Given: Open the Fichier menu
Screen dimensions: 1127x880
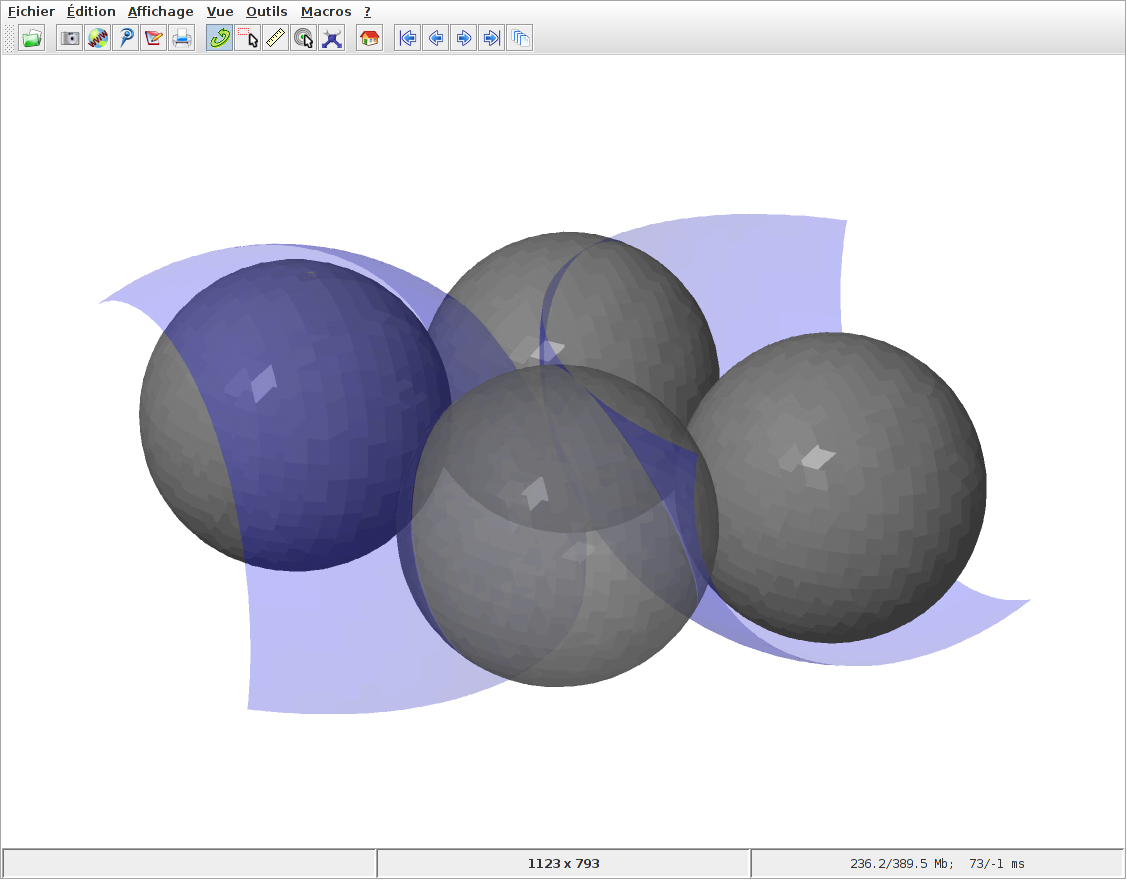Looking at the screenshot, I should (x=31, y=12).
